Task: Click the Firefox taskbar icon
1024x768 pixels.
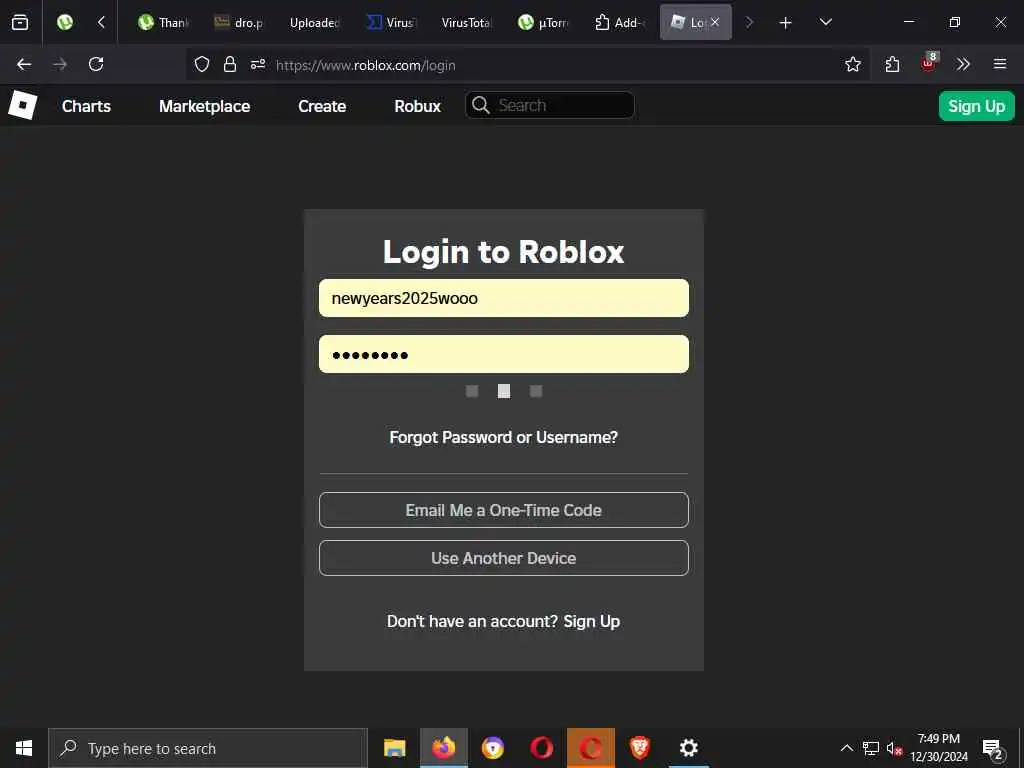Action: (x=443, y=748)
